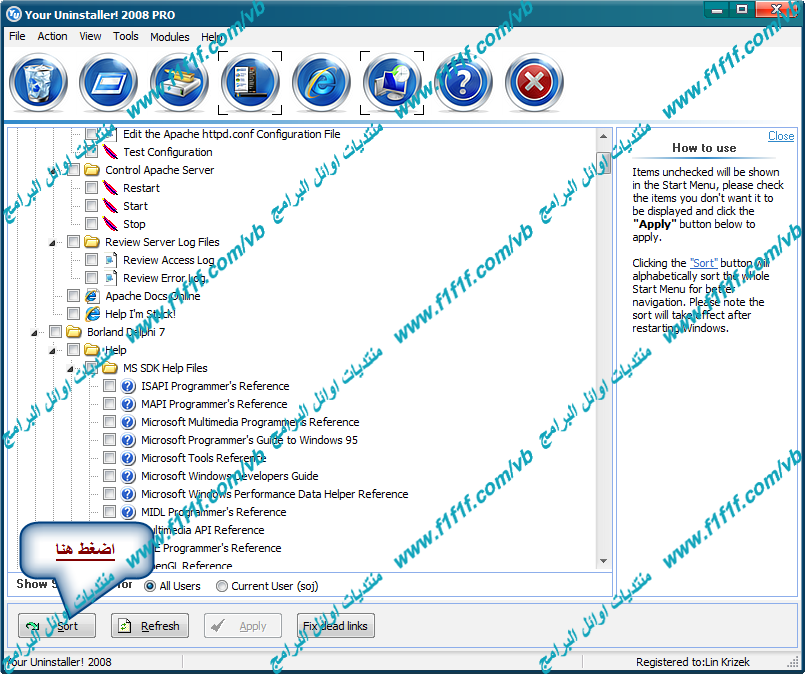Viewport: 805px width, 674px height.
Task: Tick the checkbox next to Restart
Action: tap(92, 188)
